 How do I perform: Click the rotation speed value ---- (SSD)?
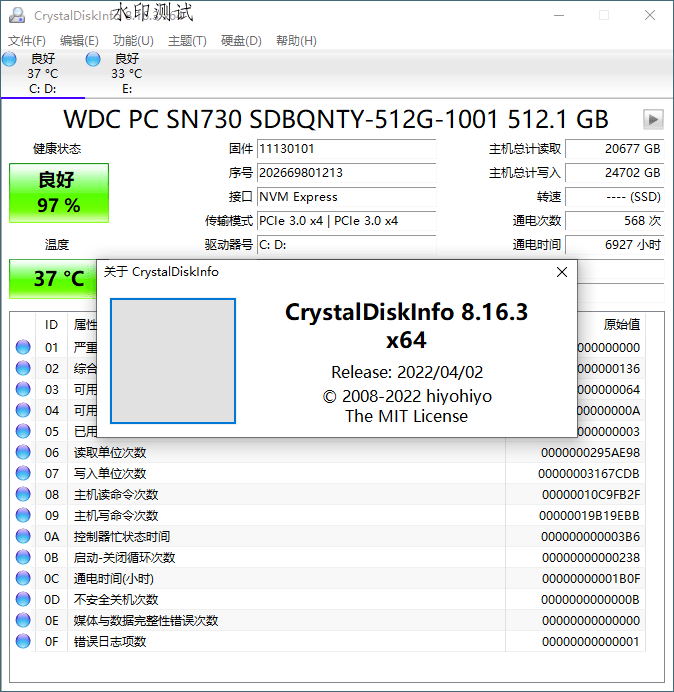click(x=614, y=196)
